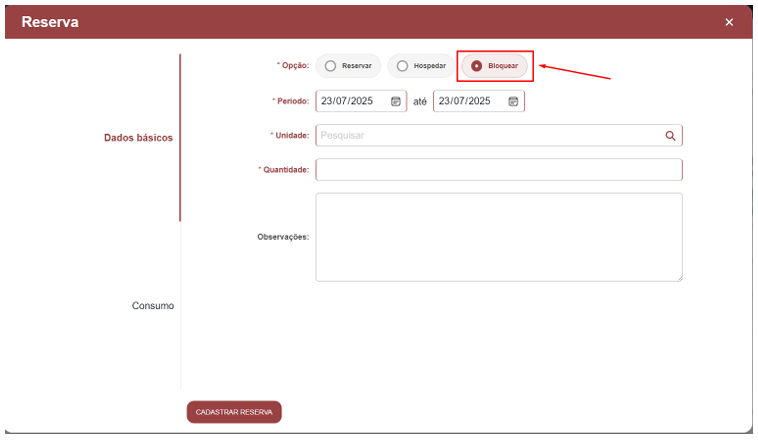Viewport: 758px width, 440px height.
Task: Select the Reservar option
Action: click(x=348, y=66)
